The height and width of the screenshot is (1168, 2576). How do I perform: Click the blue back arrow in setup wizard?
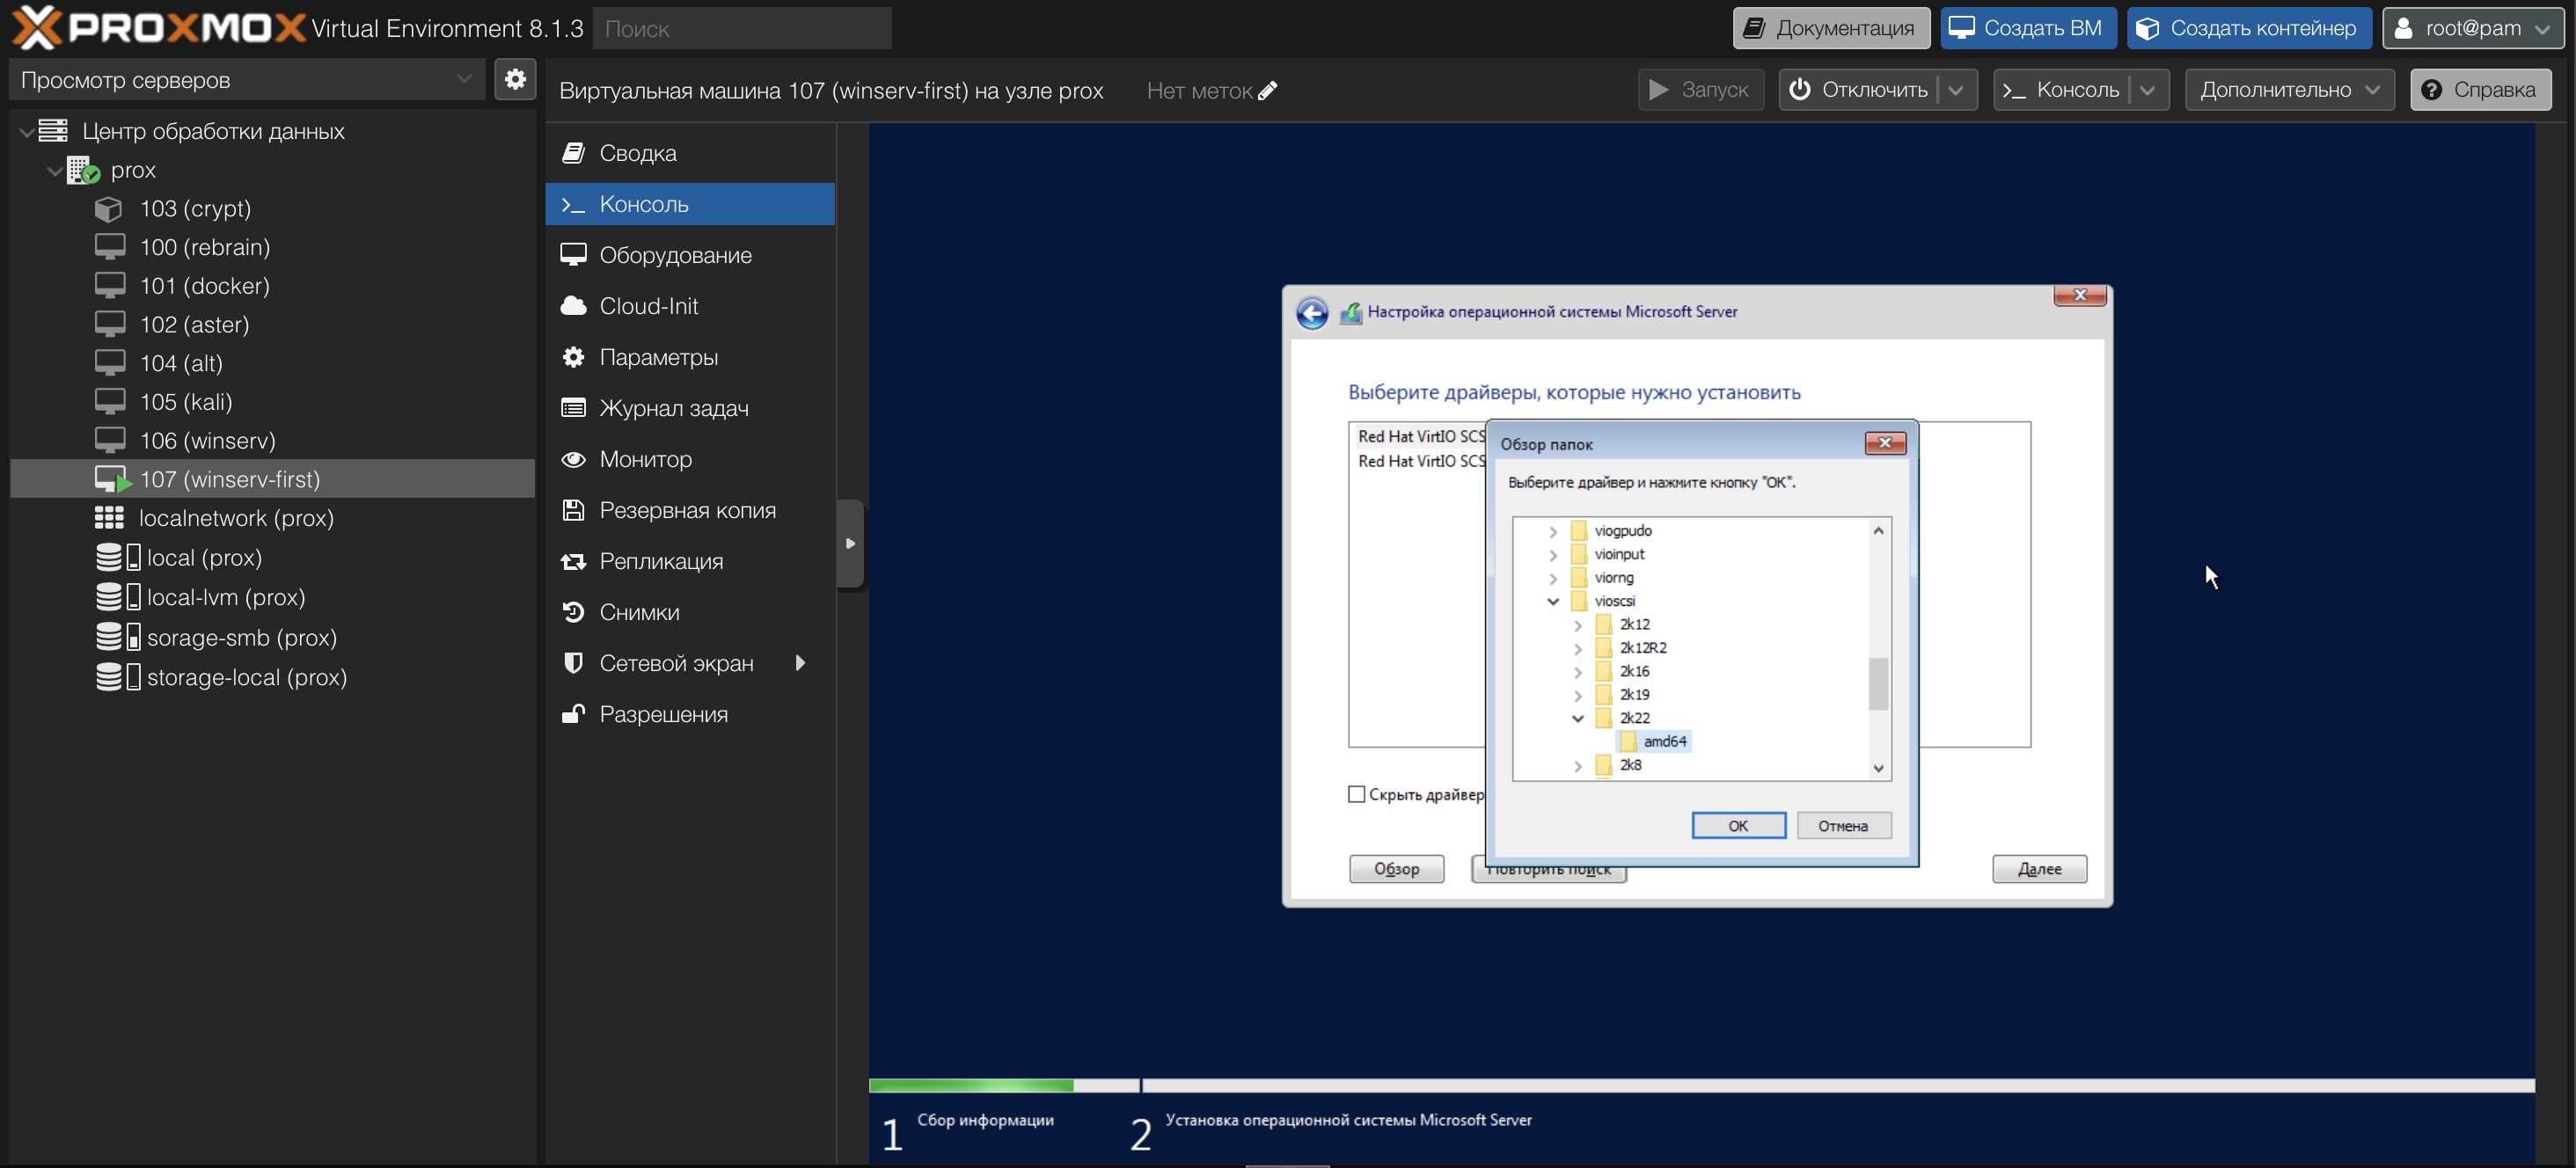point(1312,313)
